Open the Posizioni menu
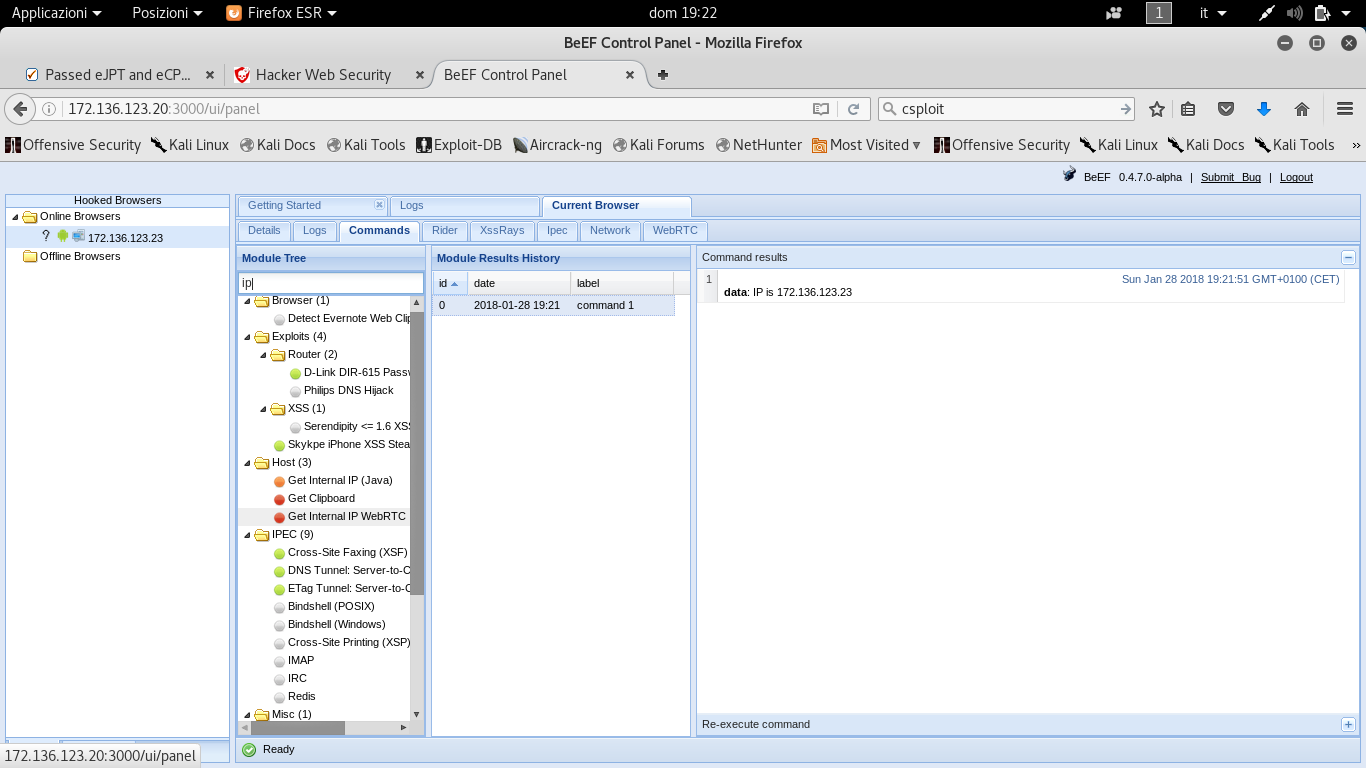1366x768 pixels. [x=167, y=13]
